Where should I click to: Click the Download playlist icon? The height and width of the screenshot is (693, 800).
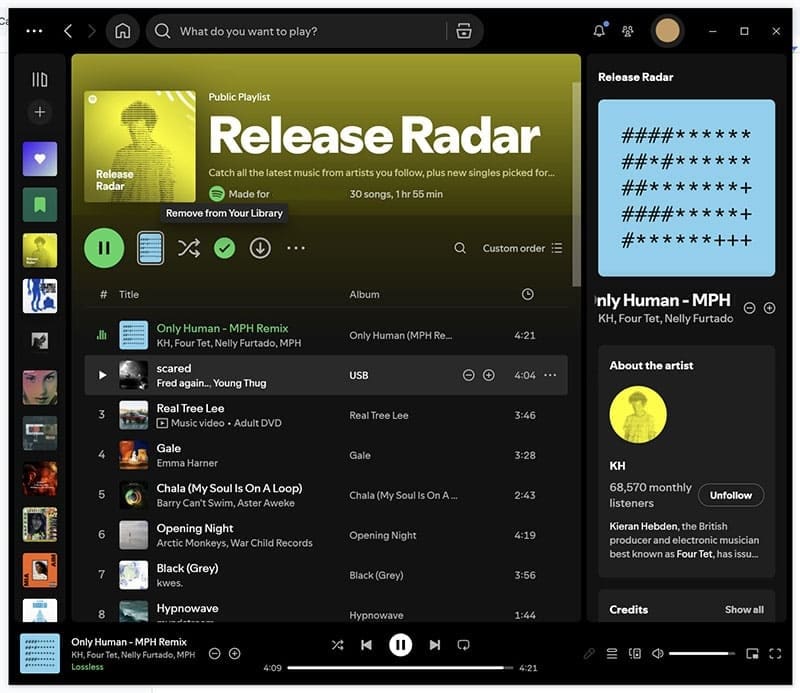click(260, 248)
